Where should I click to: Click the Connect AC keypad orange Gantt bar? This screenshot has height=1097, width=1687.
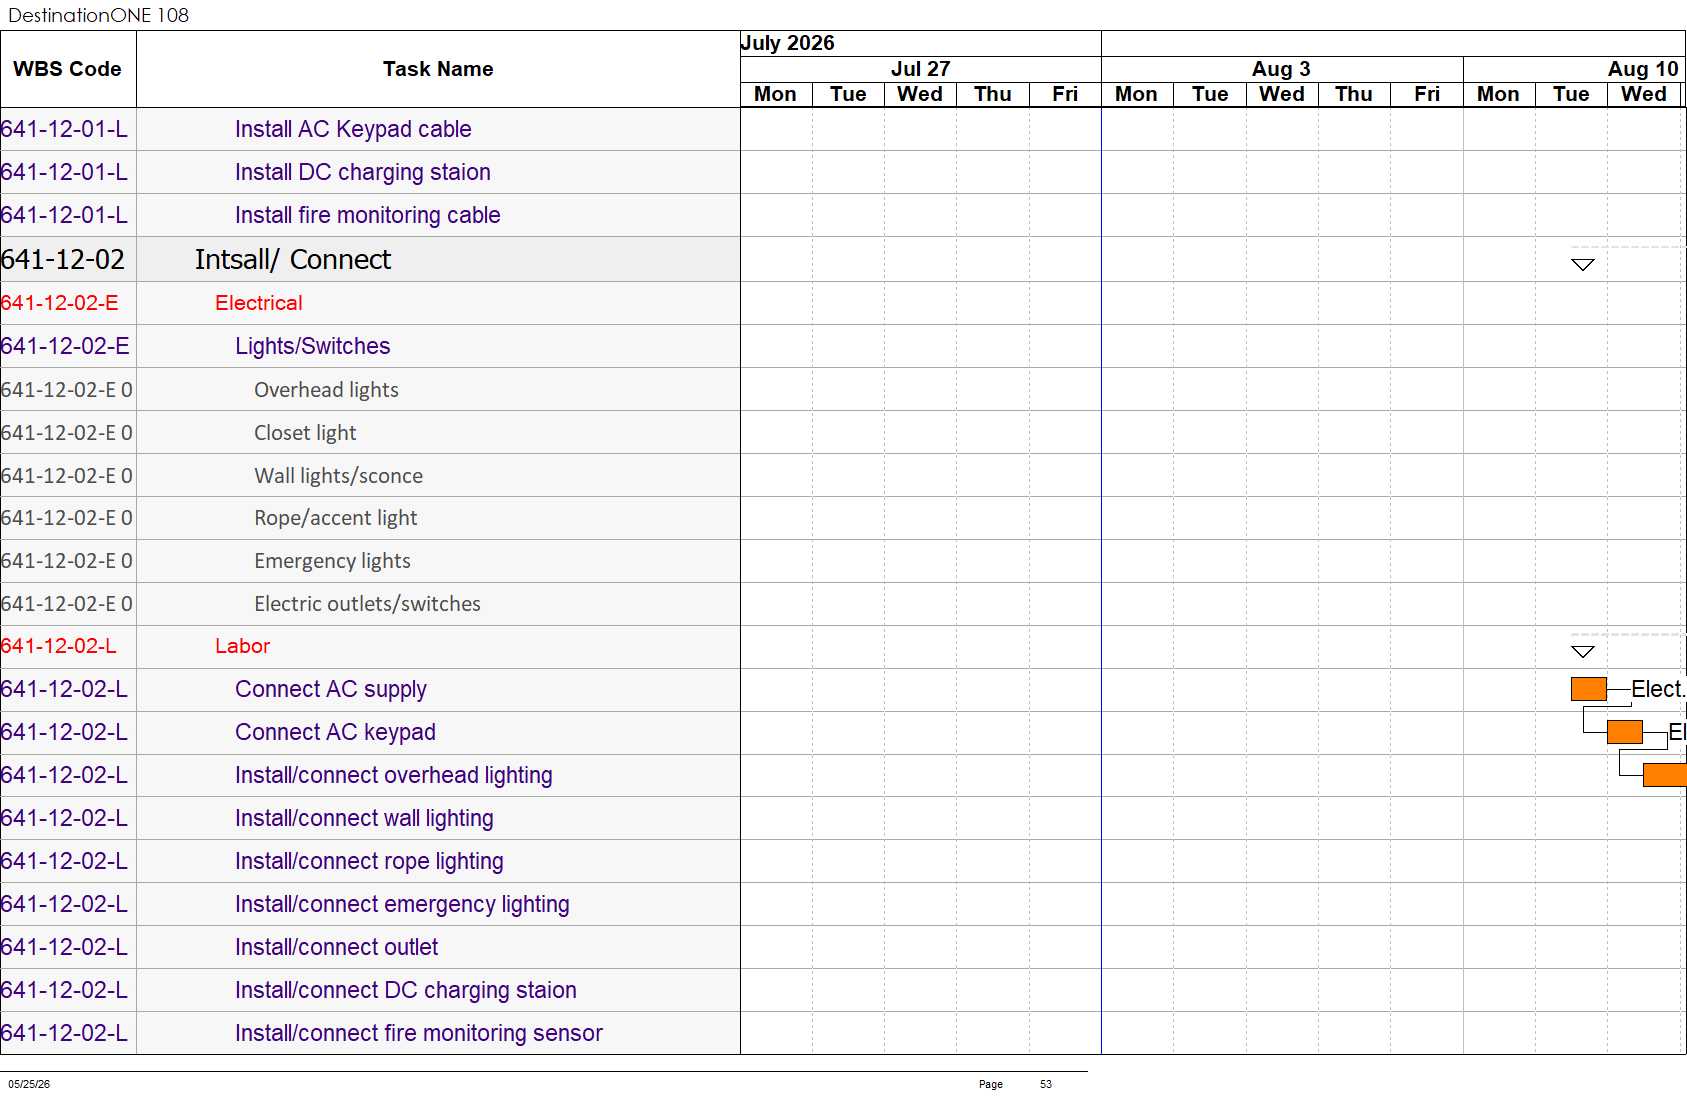point(1624,732)
